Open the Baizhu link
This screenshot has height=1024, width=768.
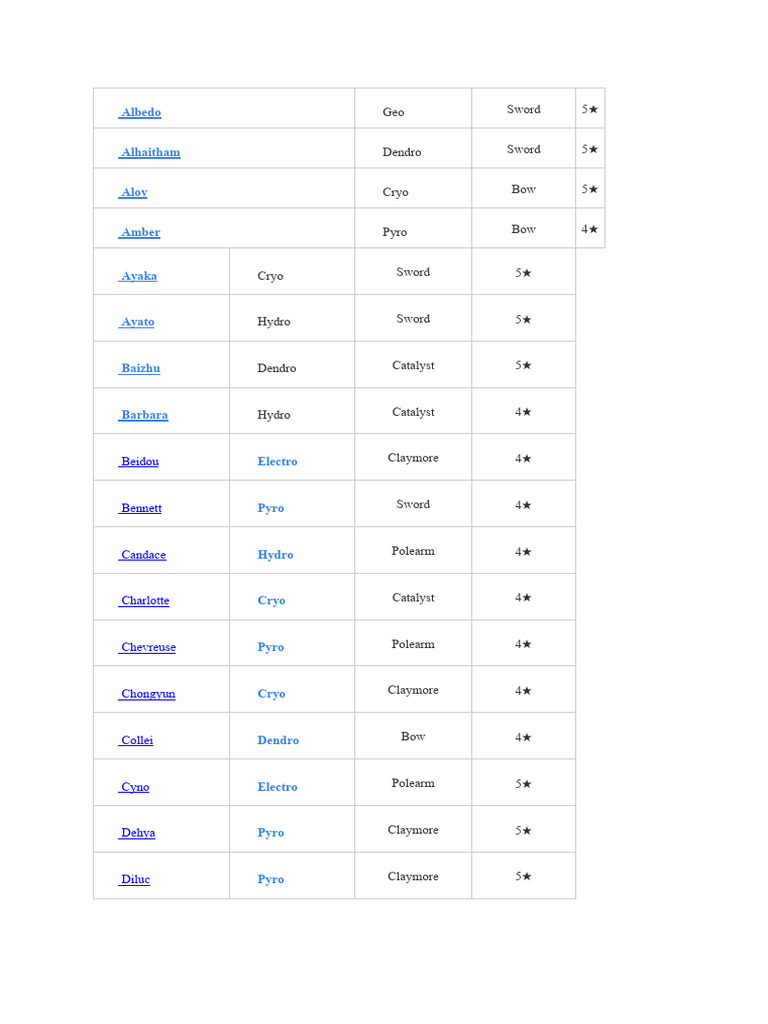[140, 369]
